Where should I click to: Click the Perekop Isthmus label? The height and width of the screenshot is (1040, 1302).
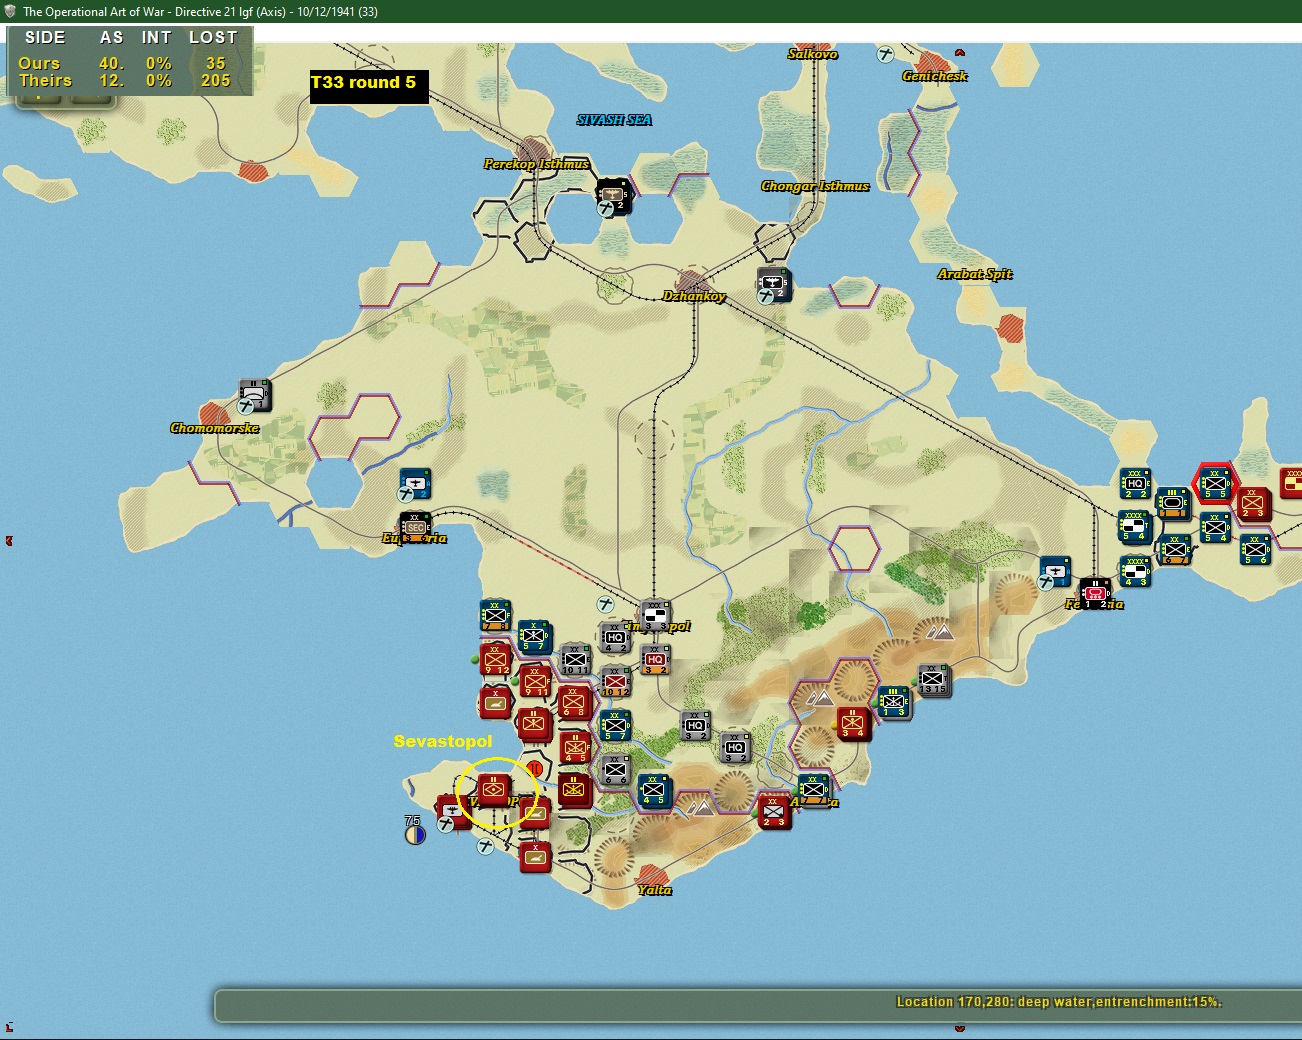[x=537, y=164]
